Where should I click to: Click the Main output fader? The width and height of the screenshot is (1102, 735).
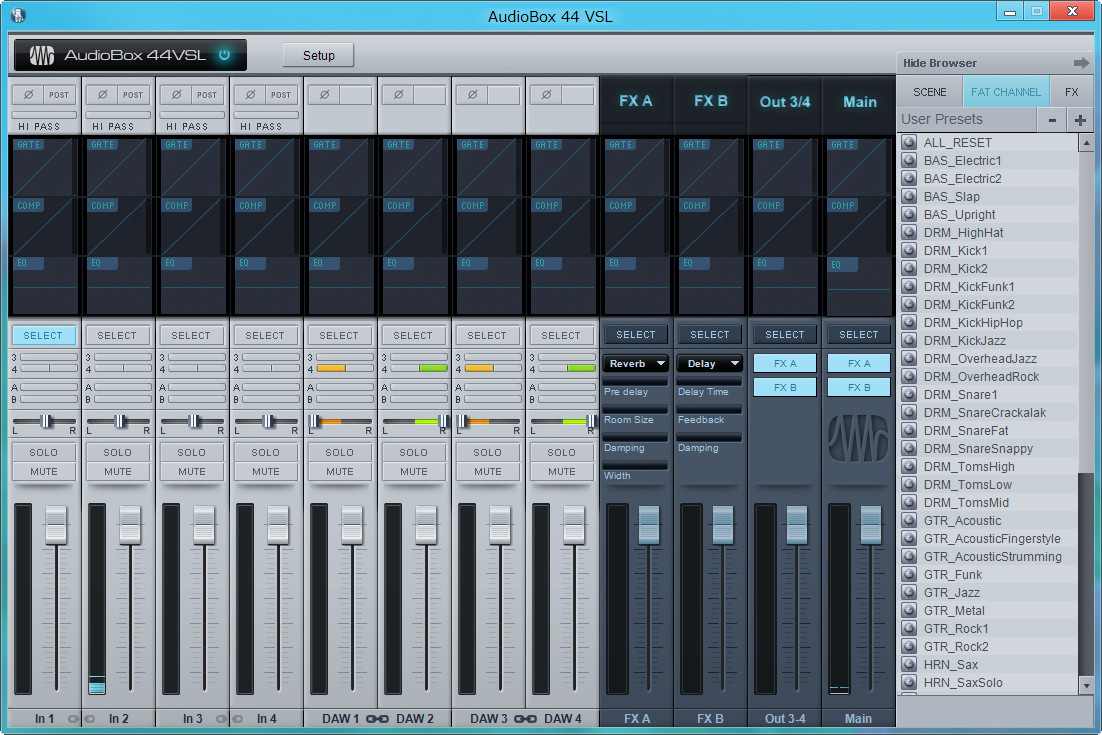pyautogui.click(x=871, y=524)
